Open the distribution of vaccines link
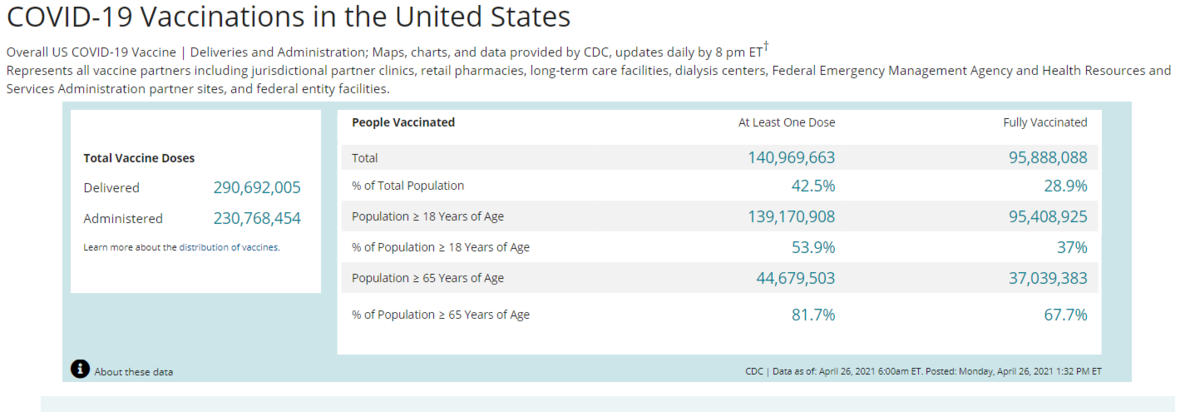 pos(229,247)
